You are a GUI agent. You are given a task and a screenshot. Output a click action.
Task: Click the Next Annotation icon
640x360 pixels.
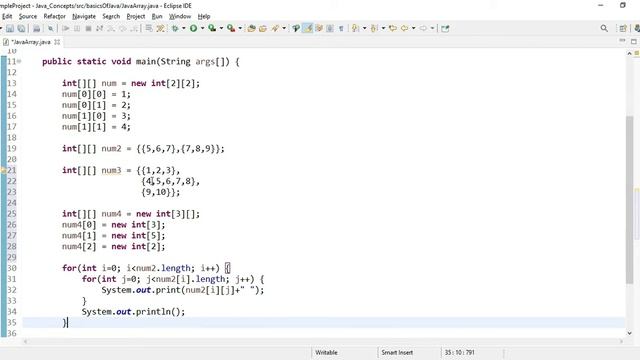click(x=356, y=29)
